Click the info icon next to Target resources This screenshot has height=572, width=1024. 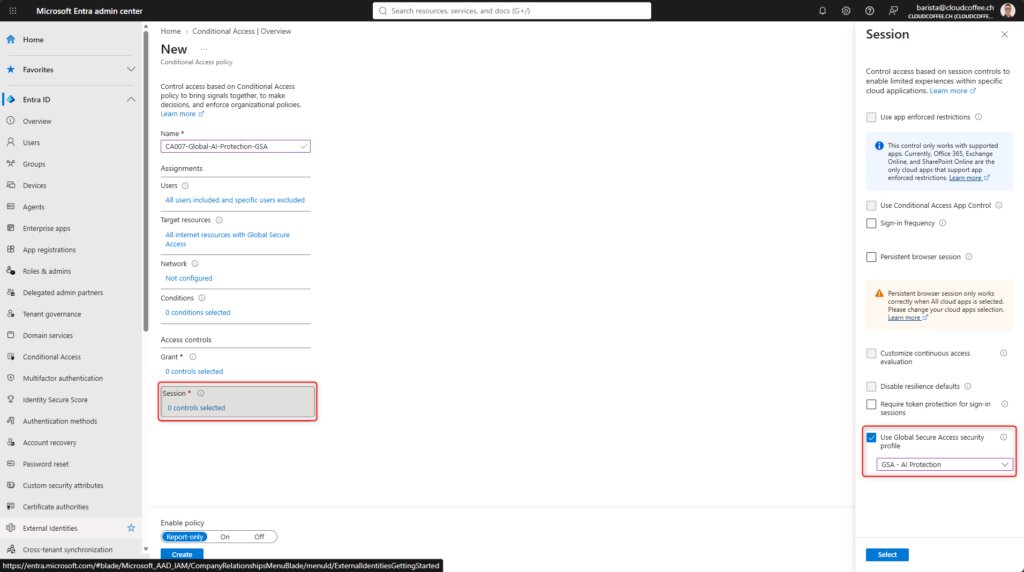[x=219, y=220]
